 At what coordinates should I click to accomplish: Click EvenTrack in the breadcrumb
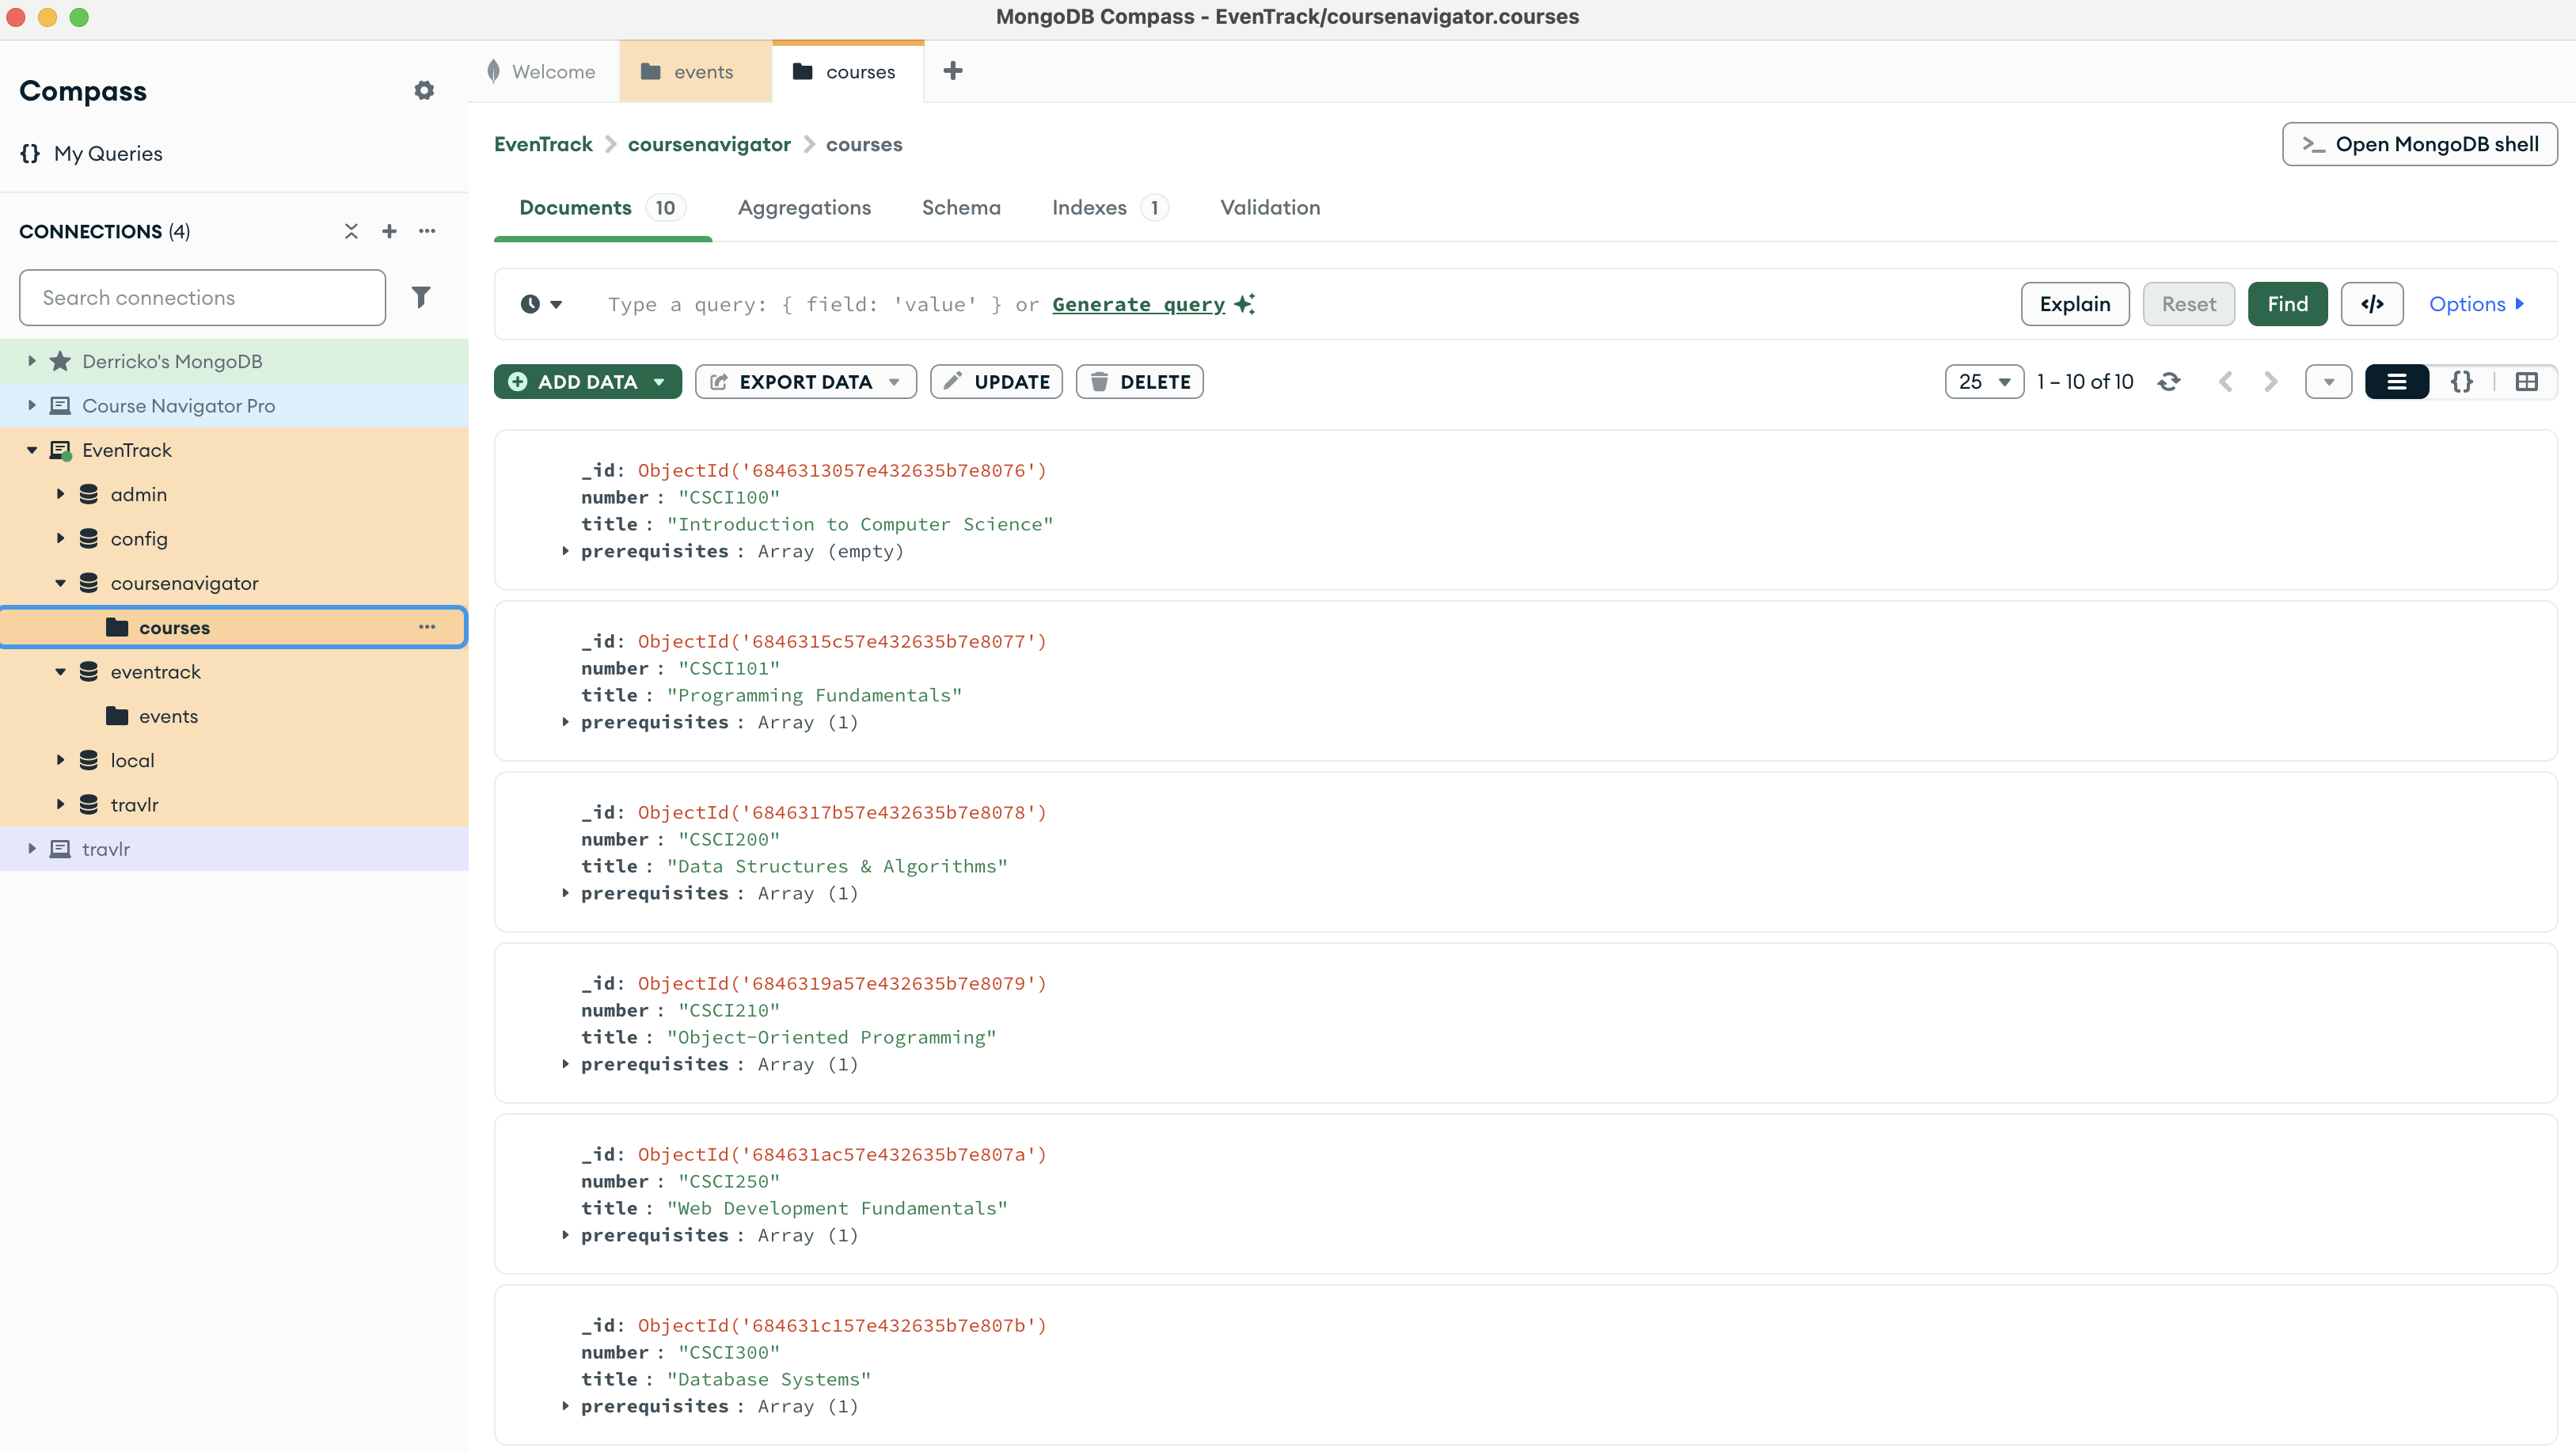point(543,144)
